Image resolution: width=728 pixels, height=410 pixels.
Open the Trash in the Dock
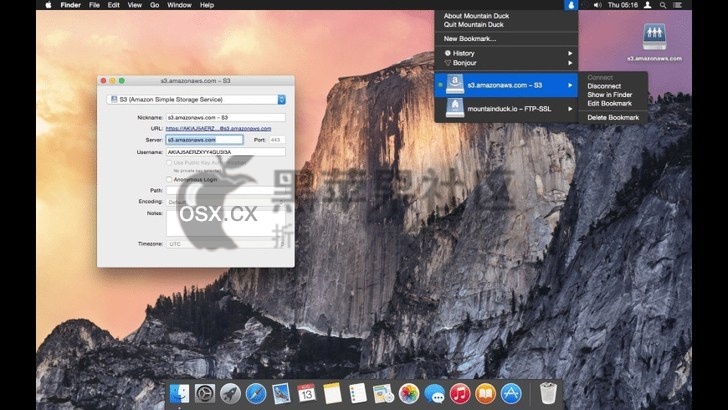click(x=548, y=394)
